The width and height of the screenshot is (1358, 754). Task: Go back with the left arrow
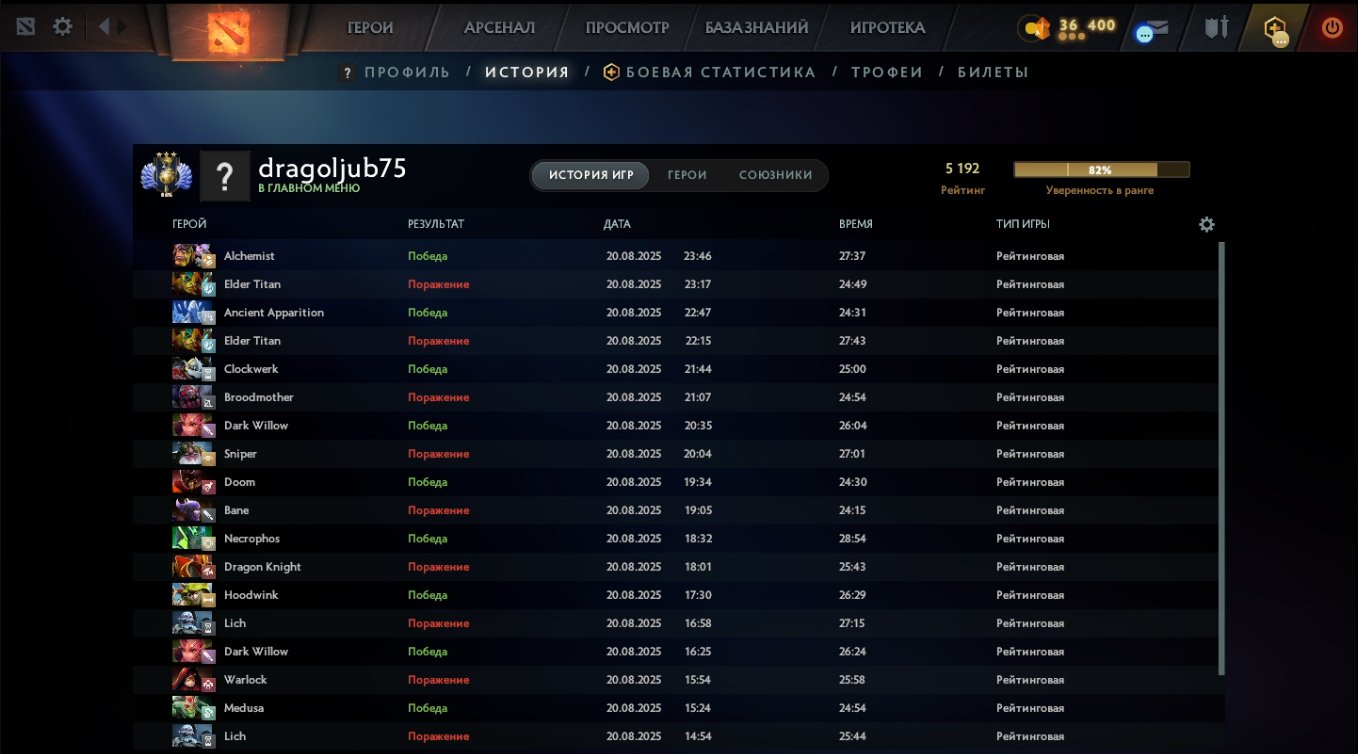[103, 27]
